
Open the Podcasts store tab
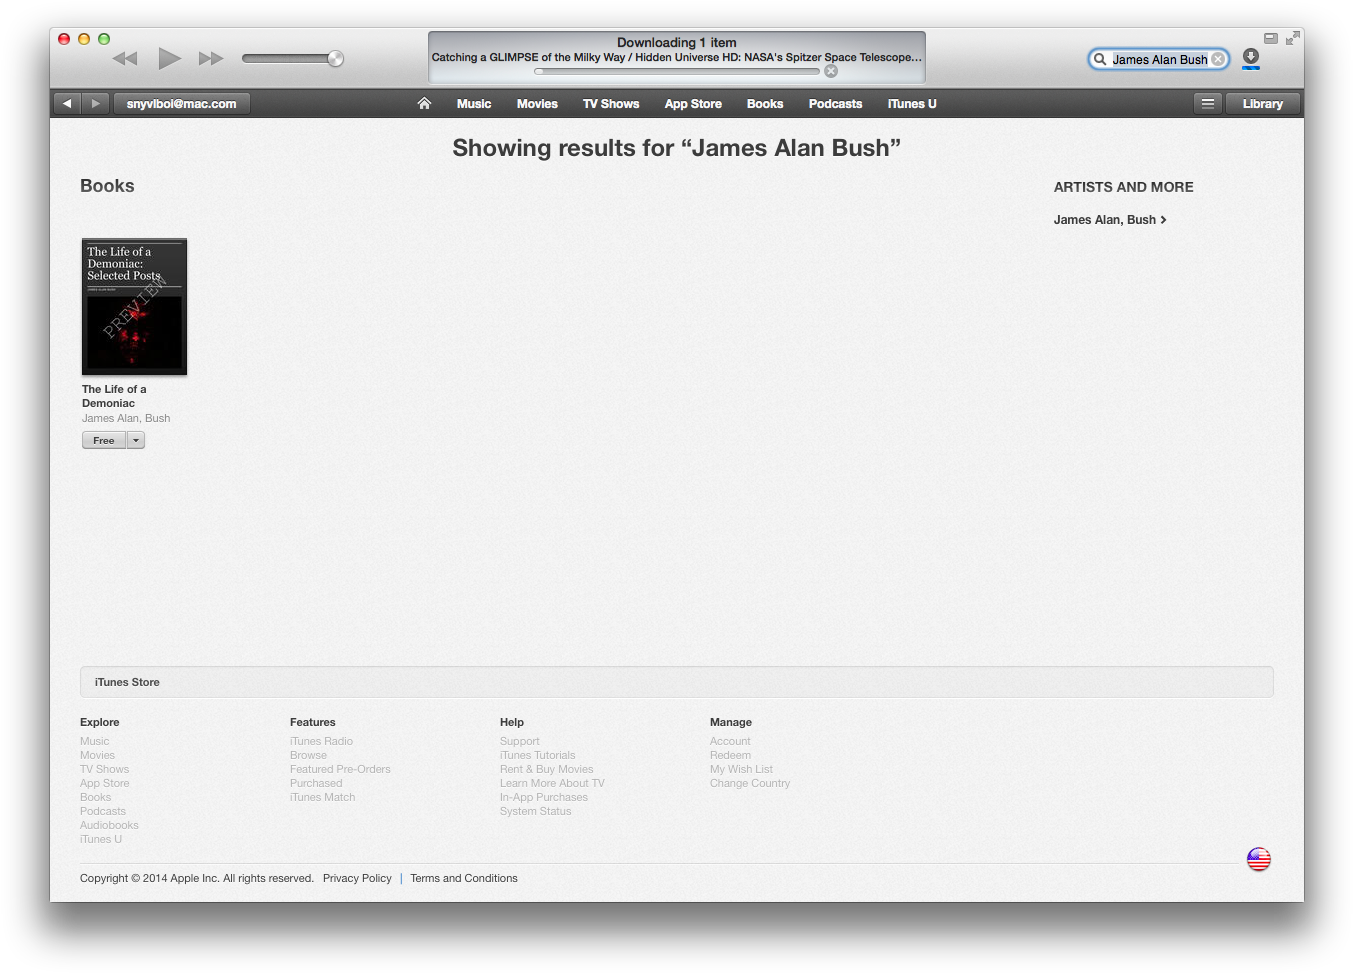pyautogui.click(x=835, y=104)
